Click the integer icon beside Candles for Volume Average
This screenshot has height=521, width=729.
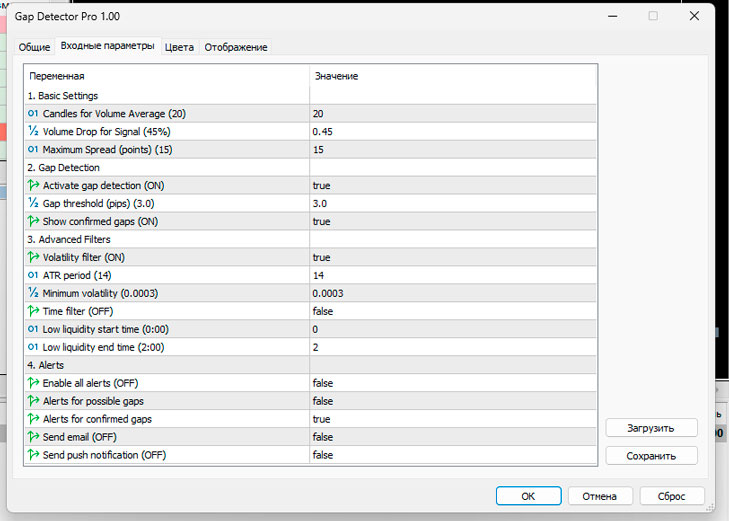33,113
